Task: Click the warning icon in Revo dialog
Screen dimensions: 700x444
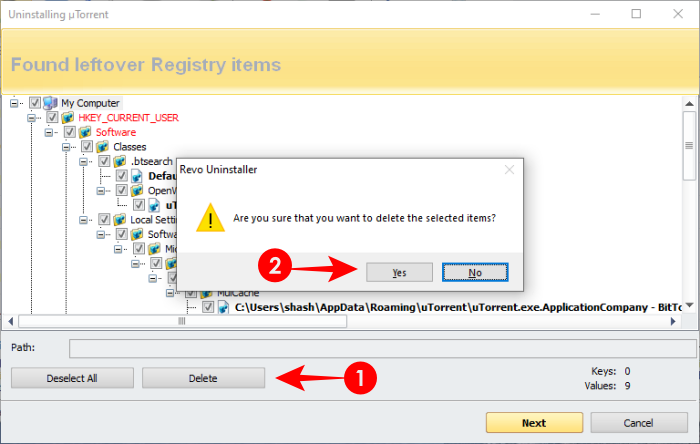Action: point(210,218)
